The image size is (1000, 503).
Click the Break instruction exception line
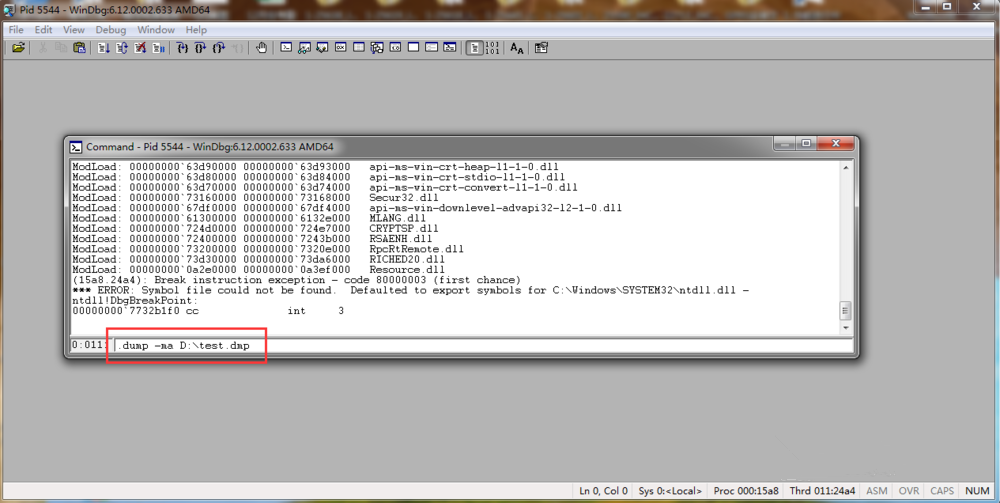[297, 280]
